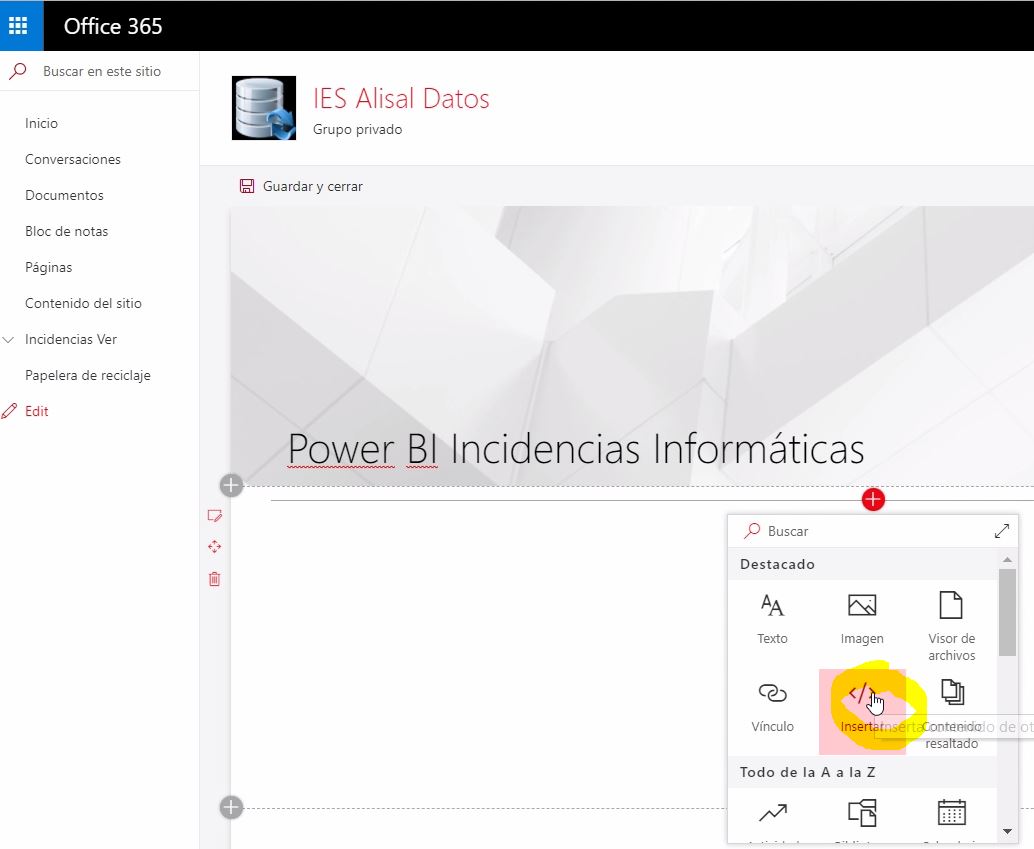The width and height of the screenshot is (1034, 849).
Task: Click the red plus add web part button
Action: (x=873, y=499)
